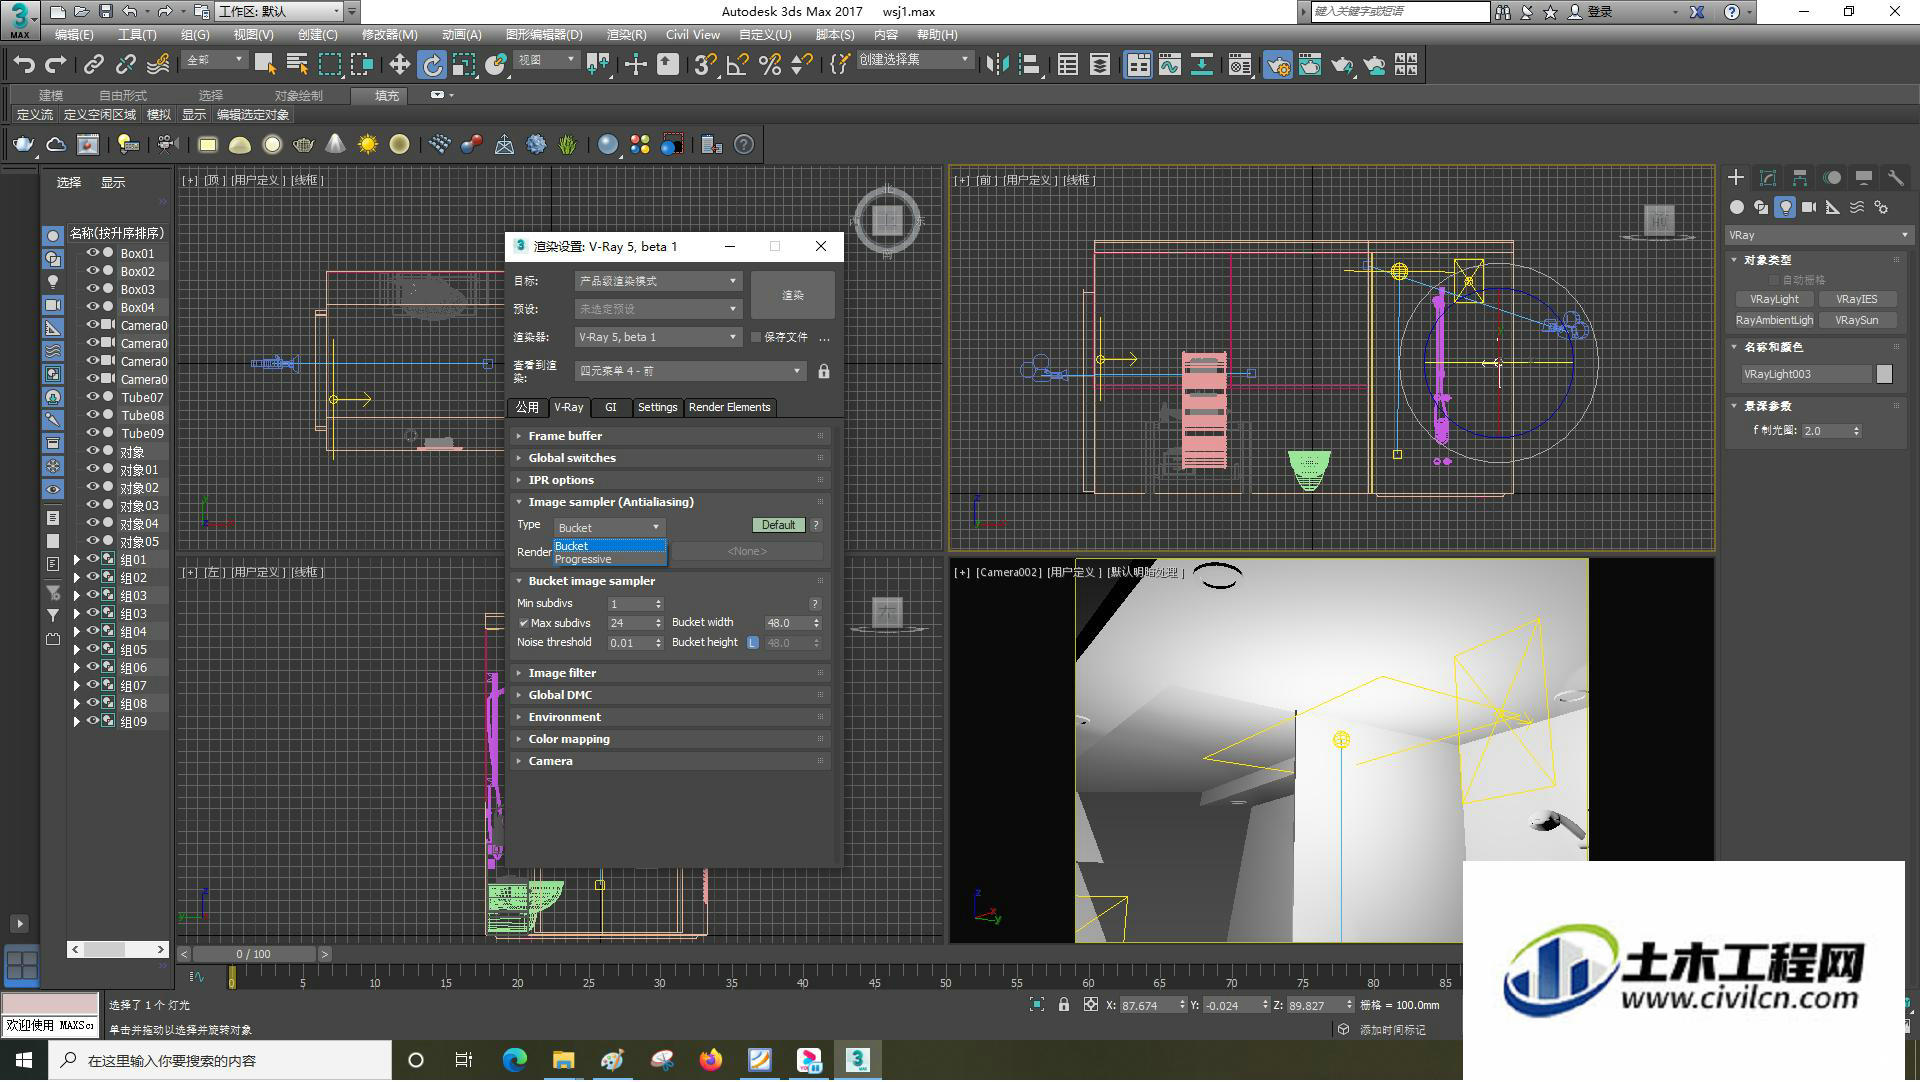This screenshot has width=1920, height=1082.
Task: Uncheck the Max subdivs checkbox
Action: coord(523,623)
